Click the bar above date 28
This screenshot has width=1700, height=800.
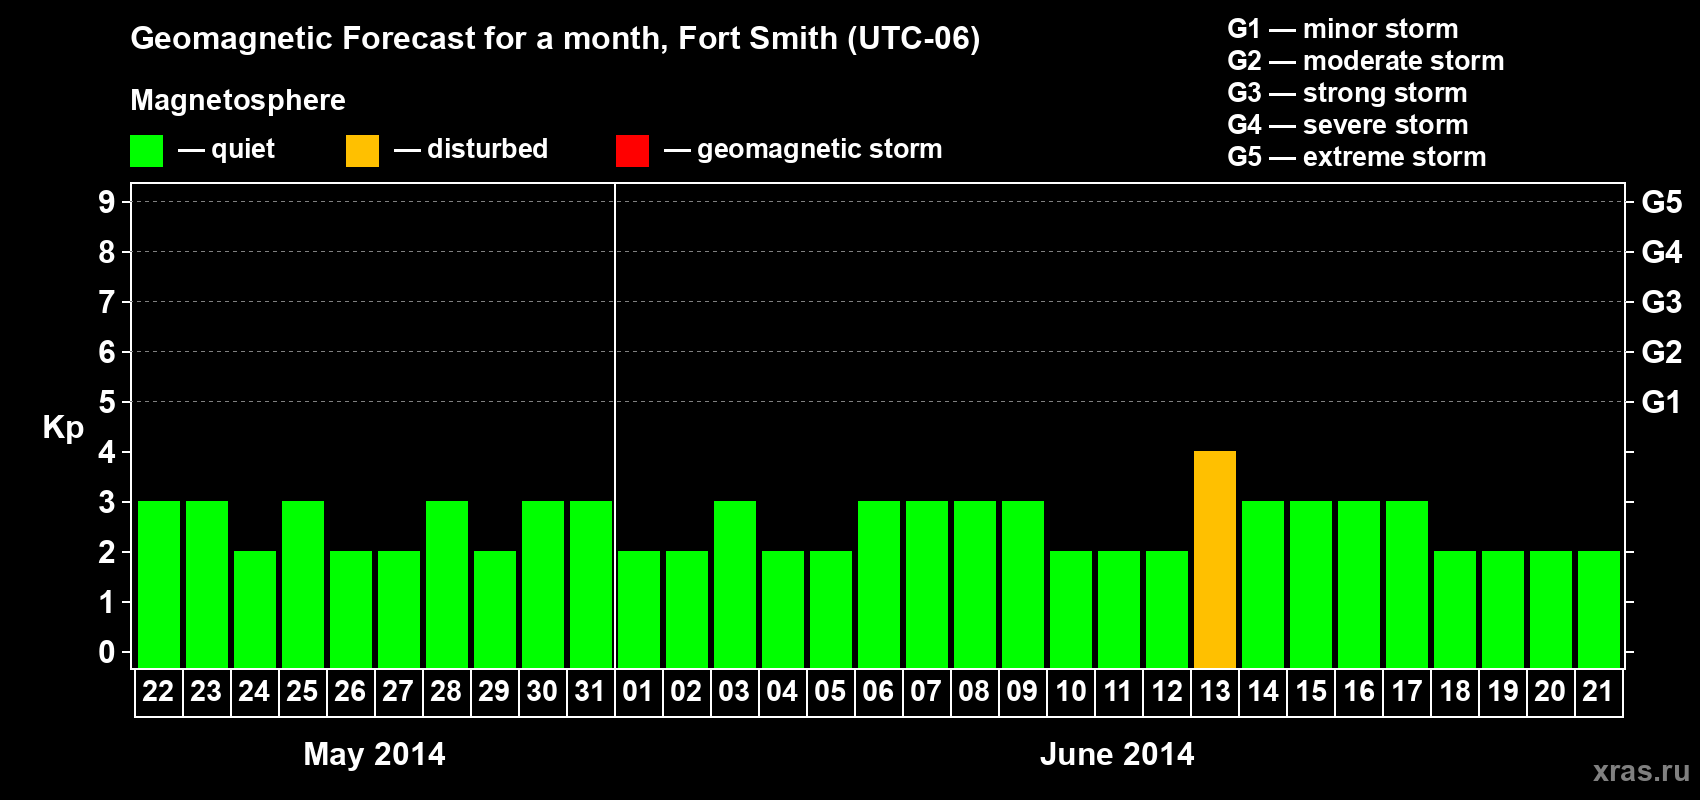[447, 584]
